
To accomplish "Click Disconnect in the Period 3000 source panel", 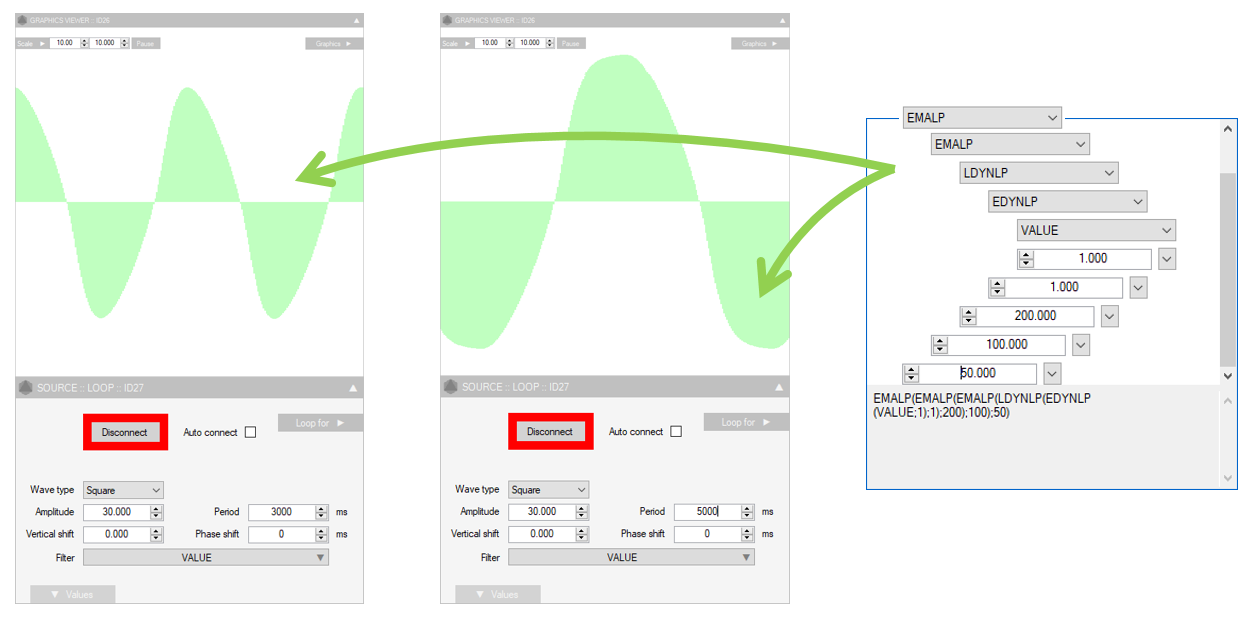I will [125, 432].
